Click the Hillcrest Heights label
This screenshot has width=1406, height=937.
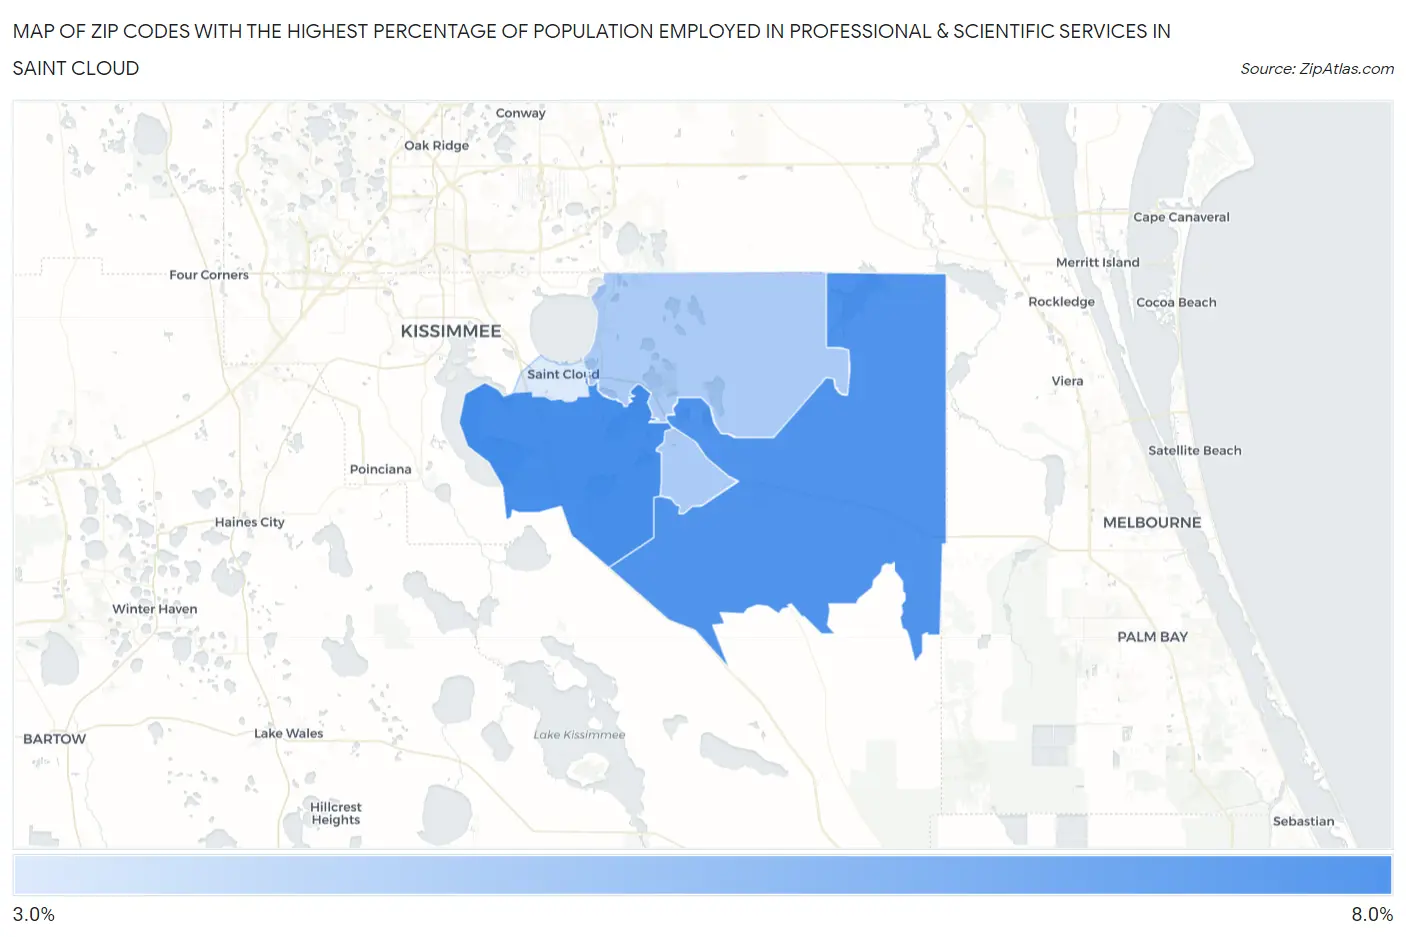335,813
